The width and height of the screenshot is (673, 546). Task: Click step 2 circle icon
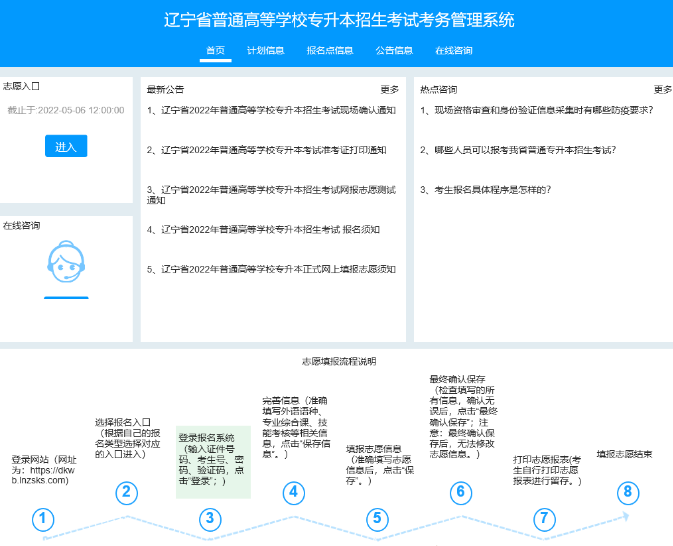(x=125, y=491)
